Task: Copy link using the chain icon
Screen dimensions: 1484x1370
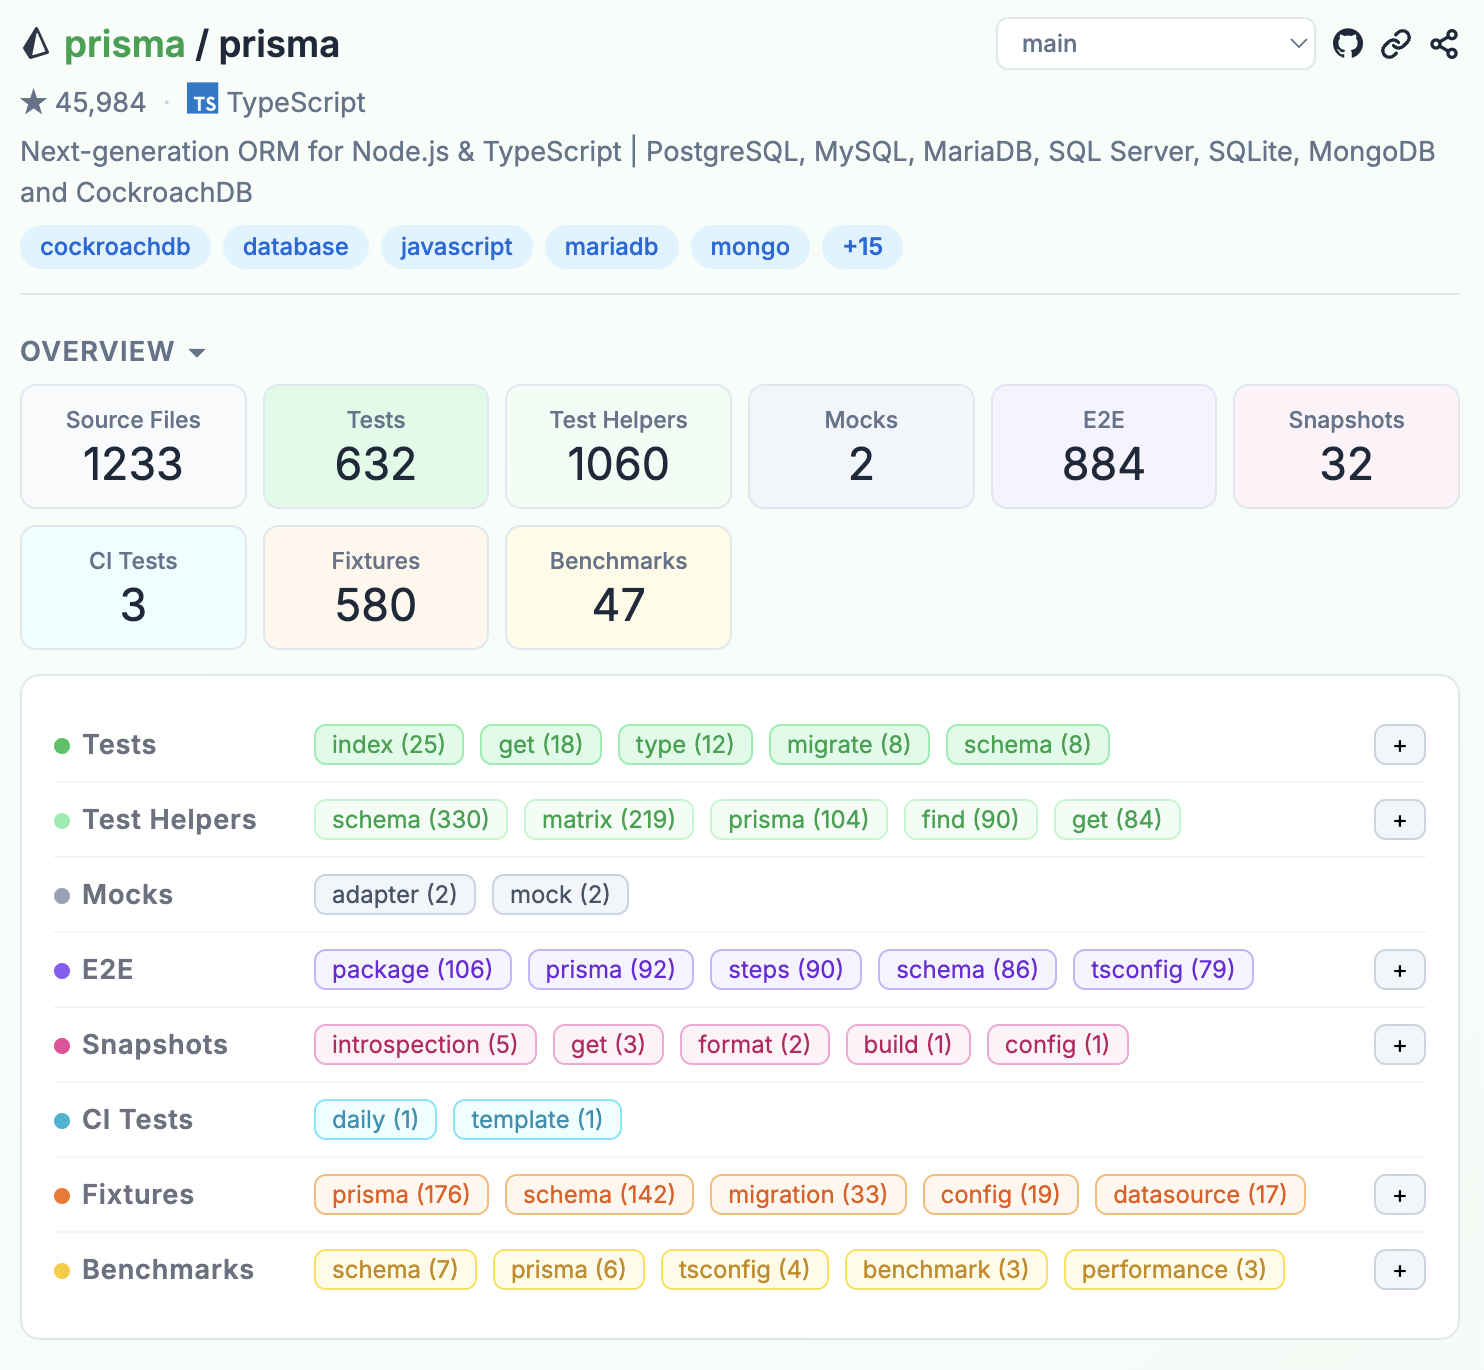Action: click(x=1396, y=44)
